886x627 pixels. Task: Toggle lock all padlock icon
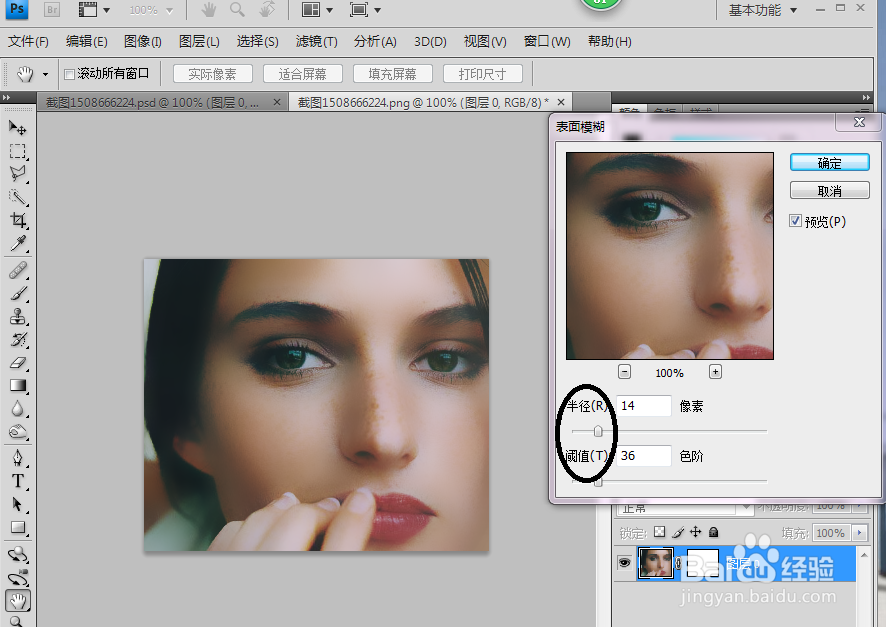[714, 532]
